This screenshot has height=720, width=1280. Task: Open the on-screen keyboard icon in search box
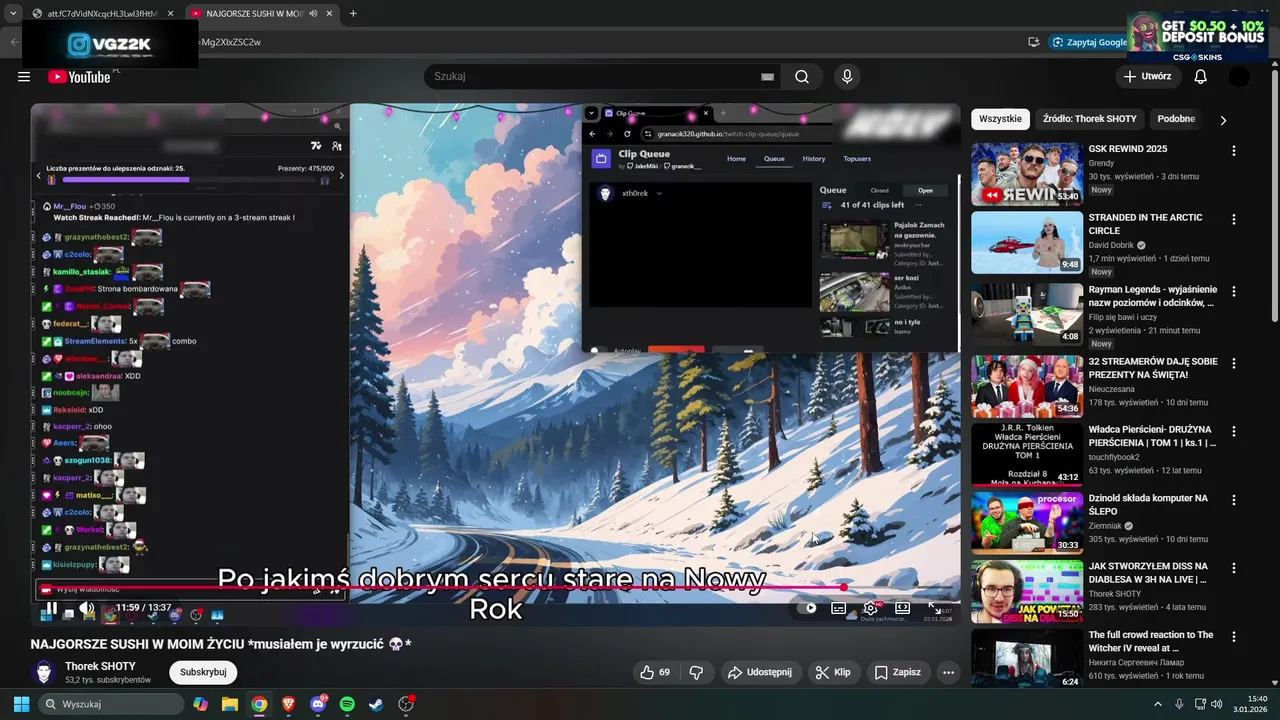coord(767,77)
